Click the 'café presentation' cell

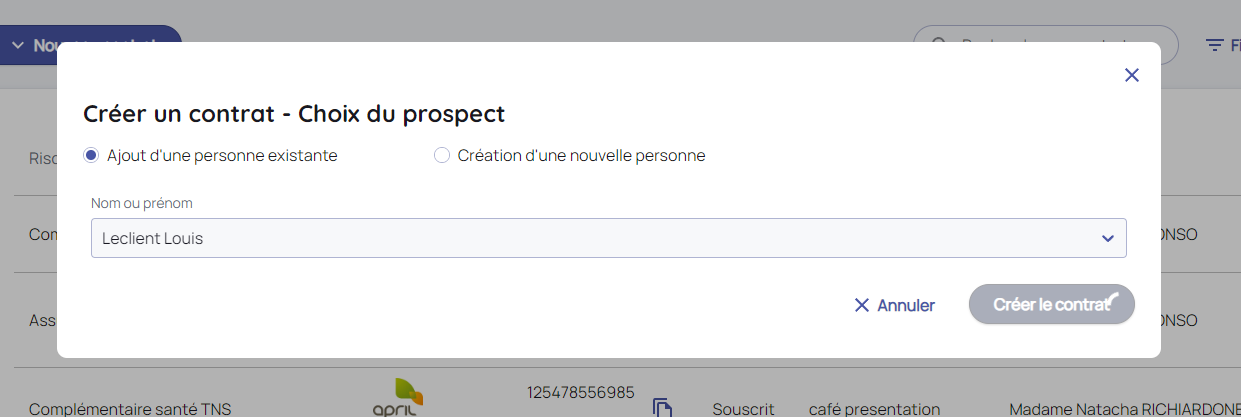874,409
